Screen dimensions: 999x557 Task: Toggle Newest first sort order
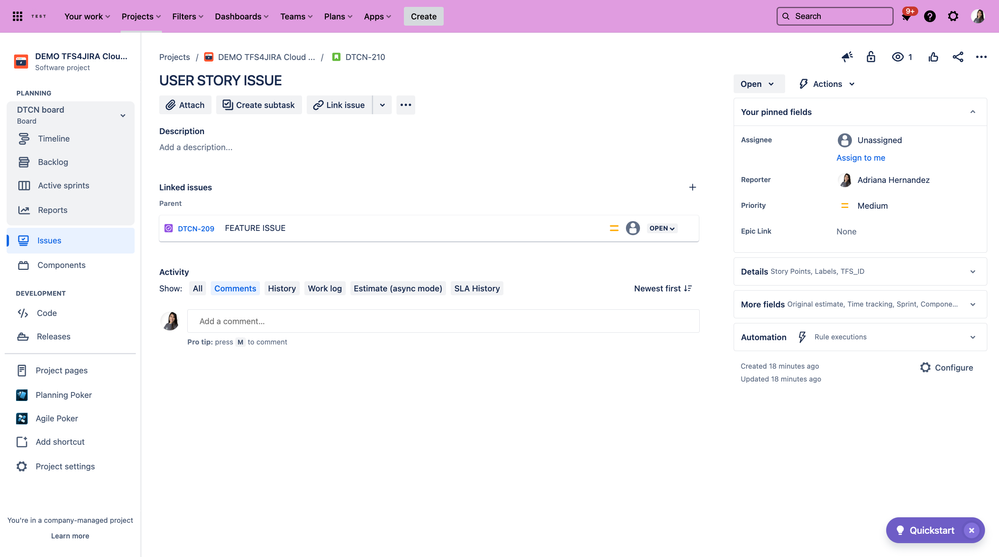point(663,289)
